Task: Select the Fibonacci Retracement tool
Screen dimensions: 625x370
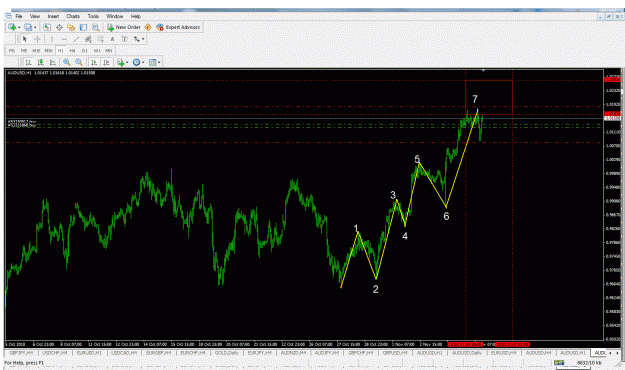Action: coord(100,39)
